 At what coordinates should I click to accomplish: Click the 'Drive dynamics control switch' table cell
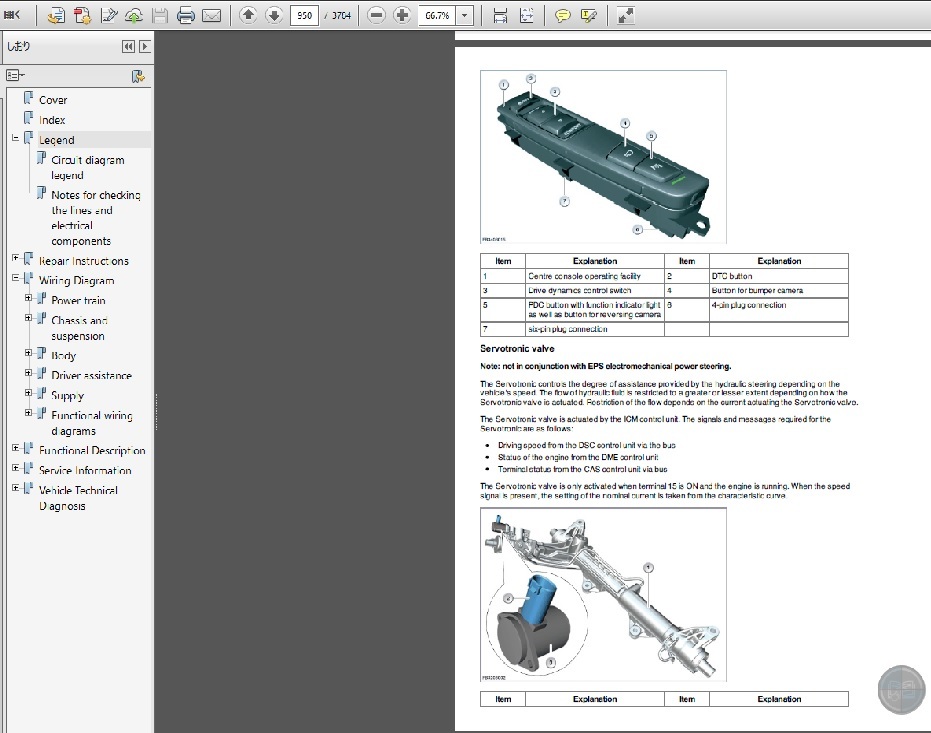(x=595, y=290)
